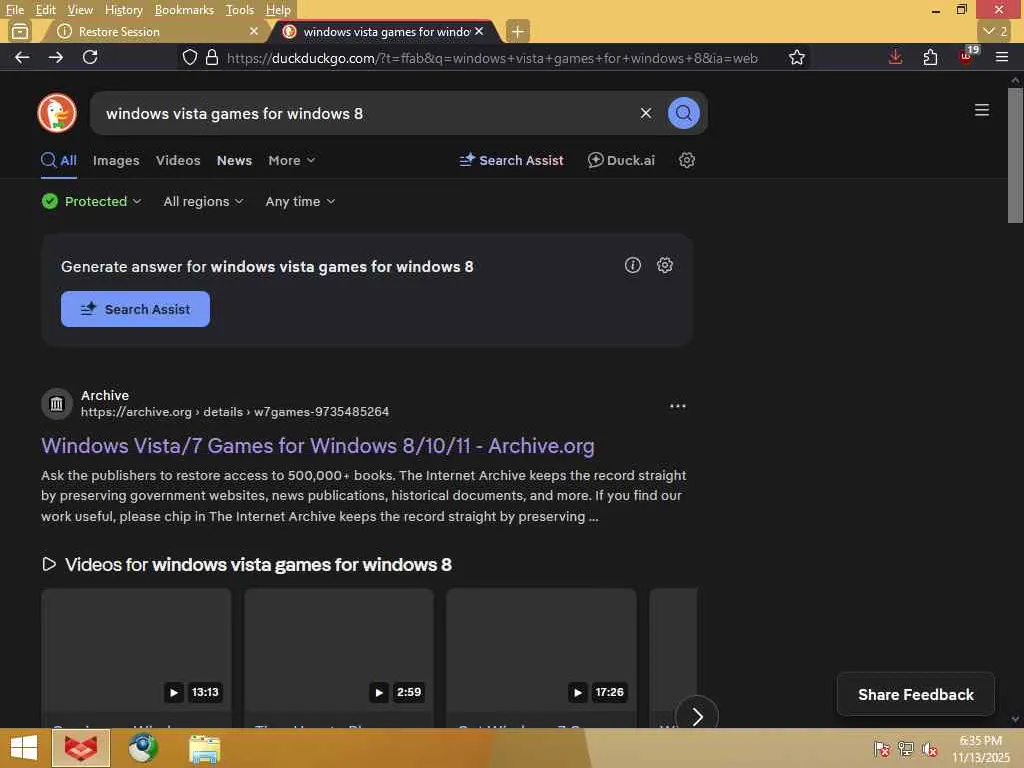Open the Firefox application menu

tap(1002, 57)
